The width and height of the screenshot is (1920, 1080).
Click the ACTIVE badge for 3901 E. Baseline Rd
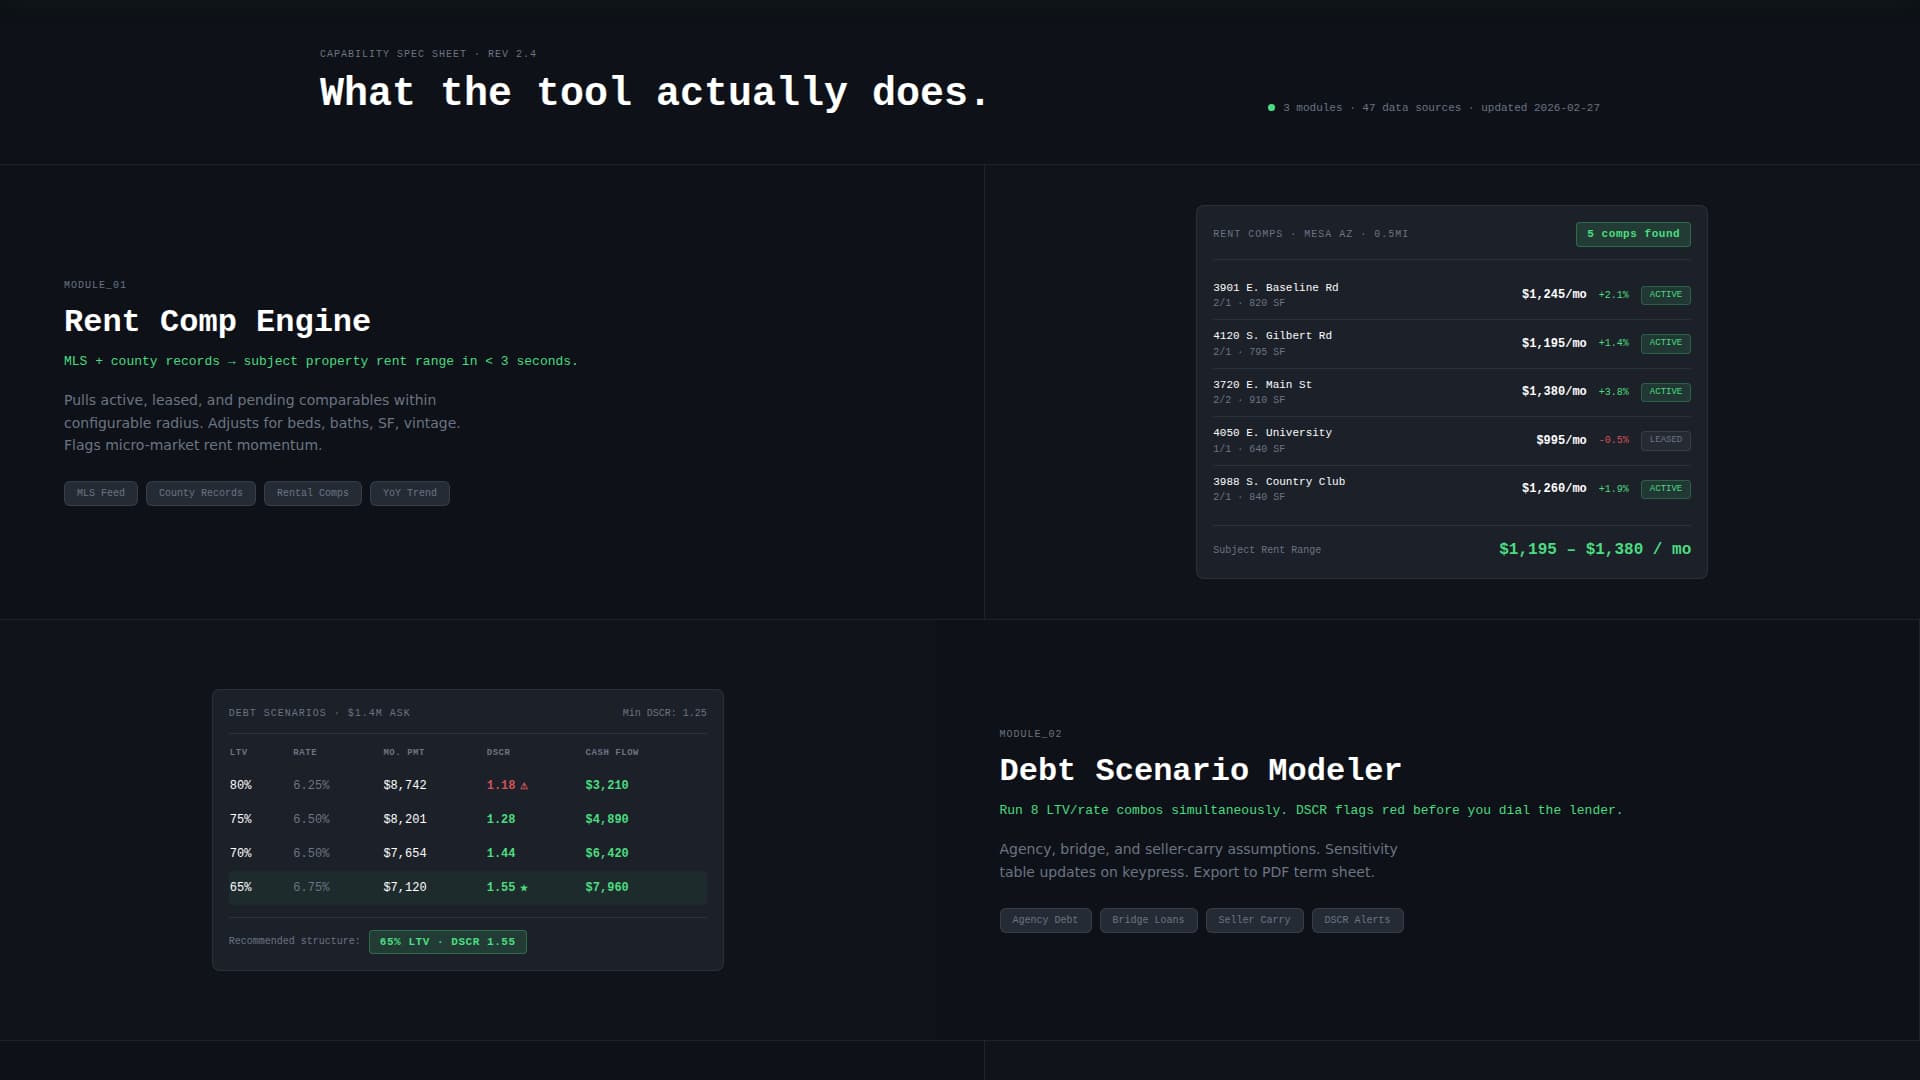pyautogui.click(x=1665, y=295)
